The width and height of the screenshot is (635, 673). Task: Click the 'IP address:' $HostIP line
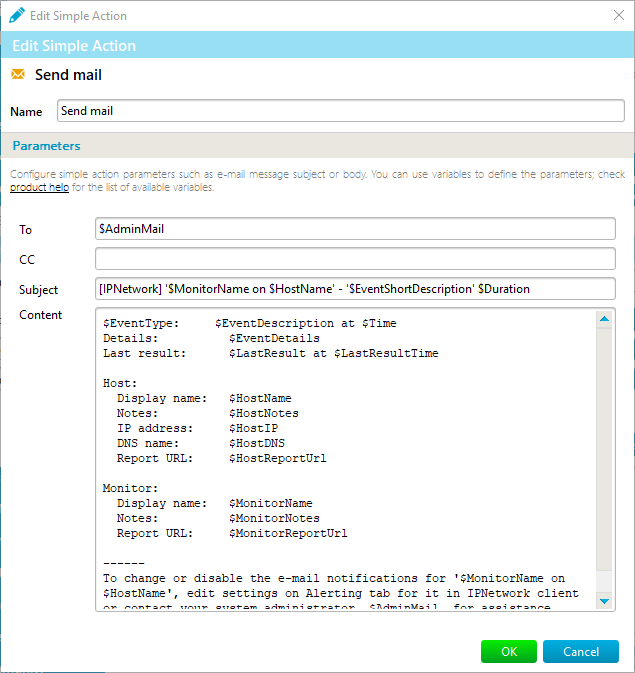(197, 428)
